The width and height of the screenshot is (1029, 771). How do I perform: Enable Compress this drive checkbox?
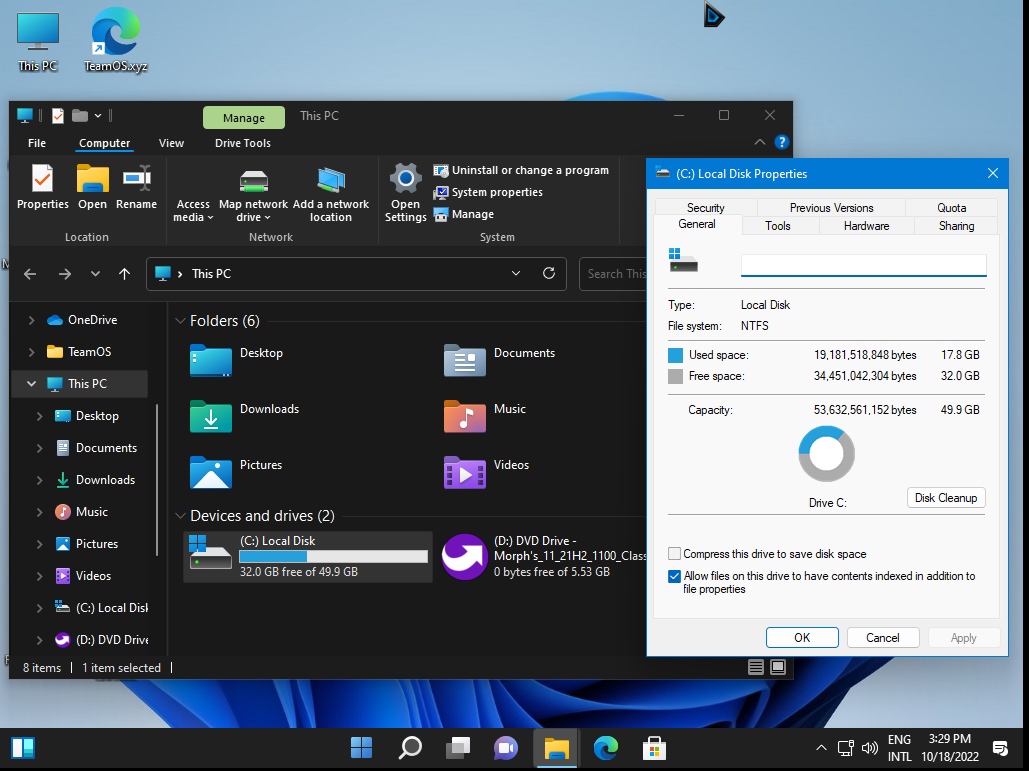675,554
